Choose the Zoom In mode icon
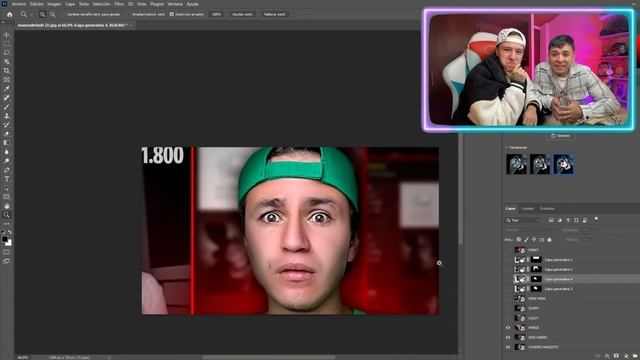 [42, 14]
